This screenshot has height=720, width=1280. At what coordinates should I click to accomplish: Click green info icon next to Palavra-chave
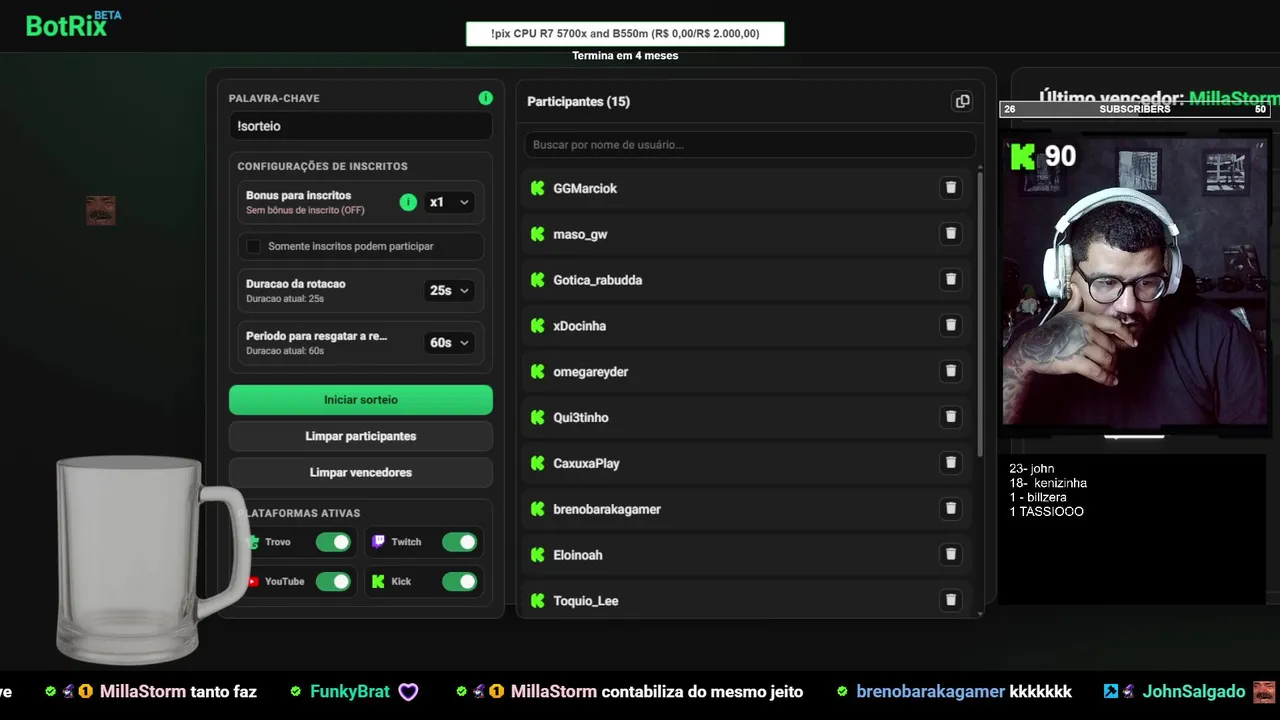(485, 98)
